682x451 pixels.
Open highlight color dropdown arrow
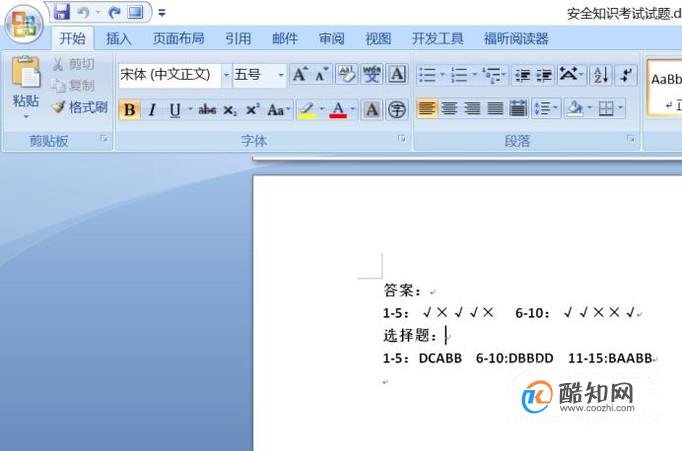point(322,110)
